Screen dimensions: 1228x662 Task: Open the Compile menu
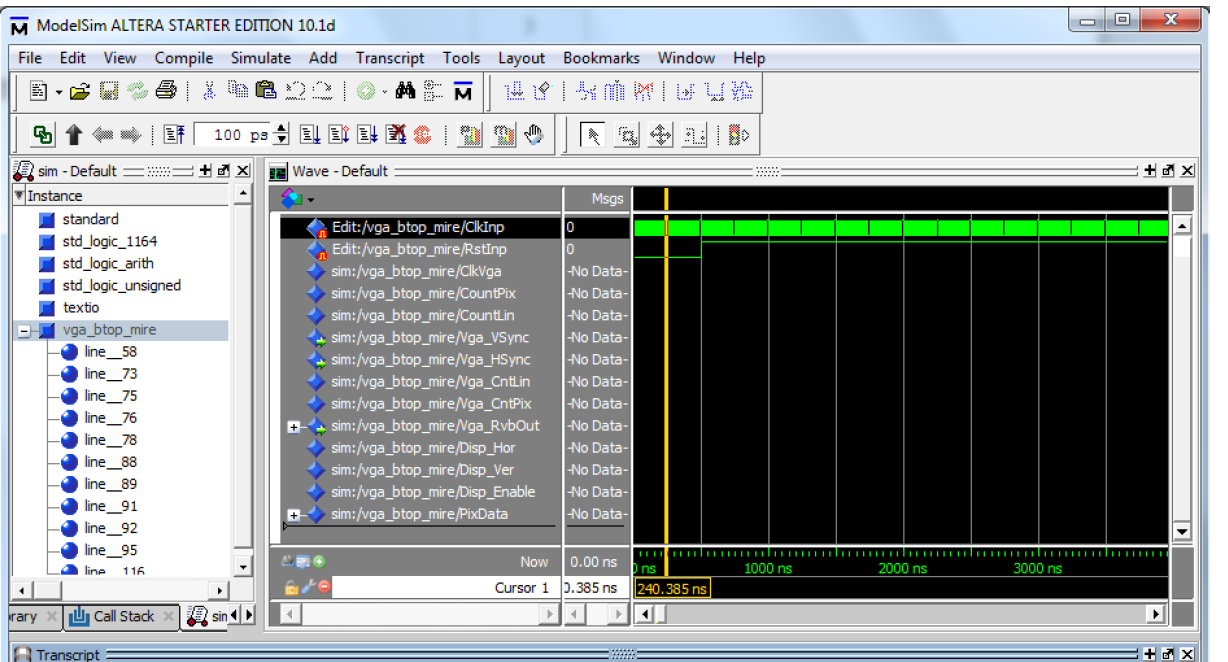[184, 58]
